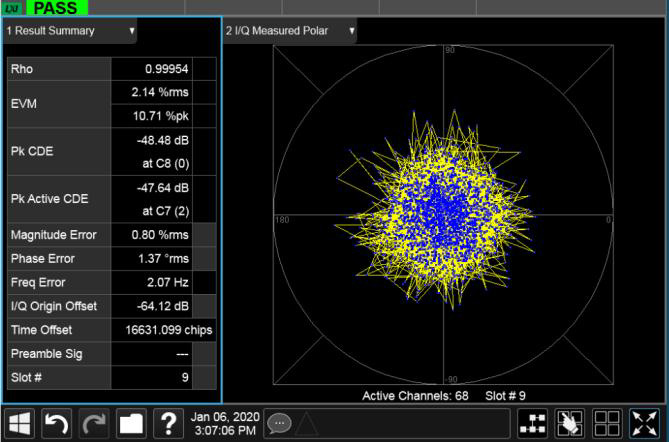This screenshot has height=442, width=669.
Task: Select the Rho row in results table
Action: pos(111,70)
